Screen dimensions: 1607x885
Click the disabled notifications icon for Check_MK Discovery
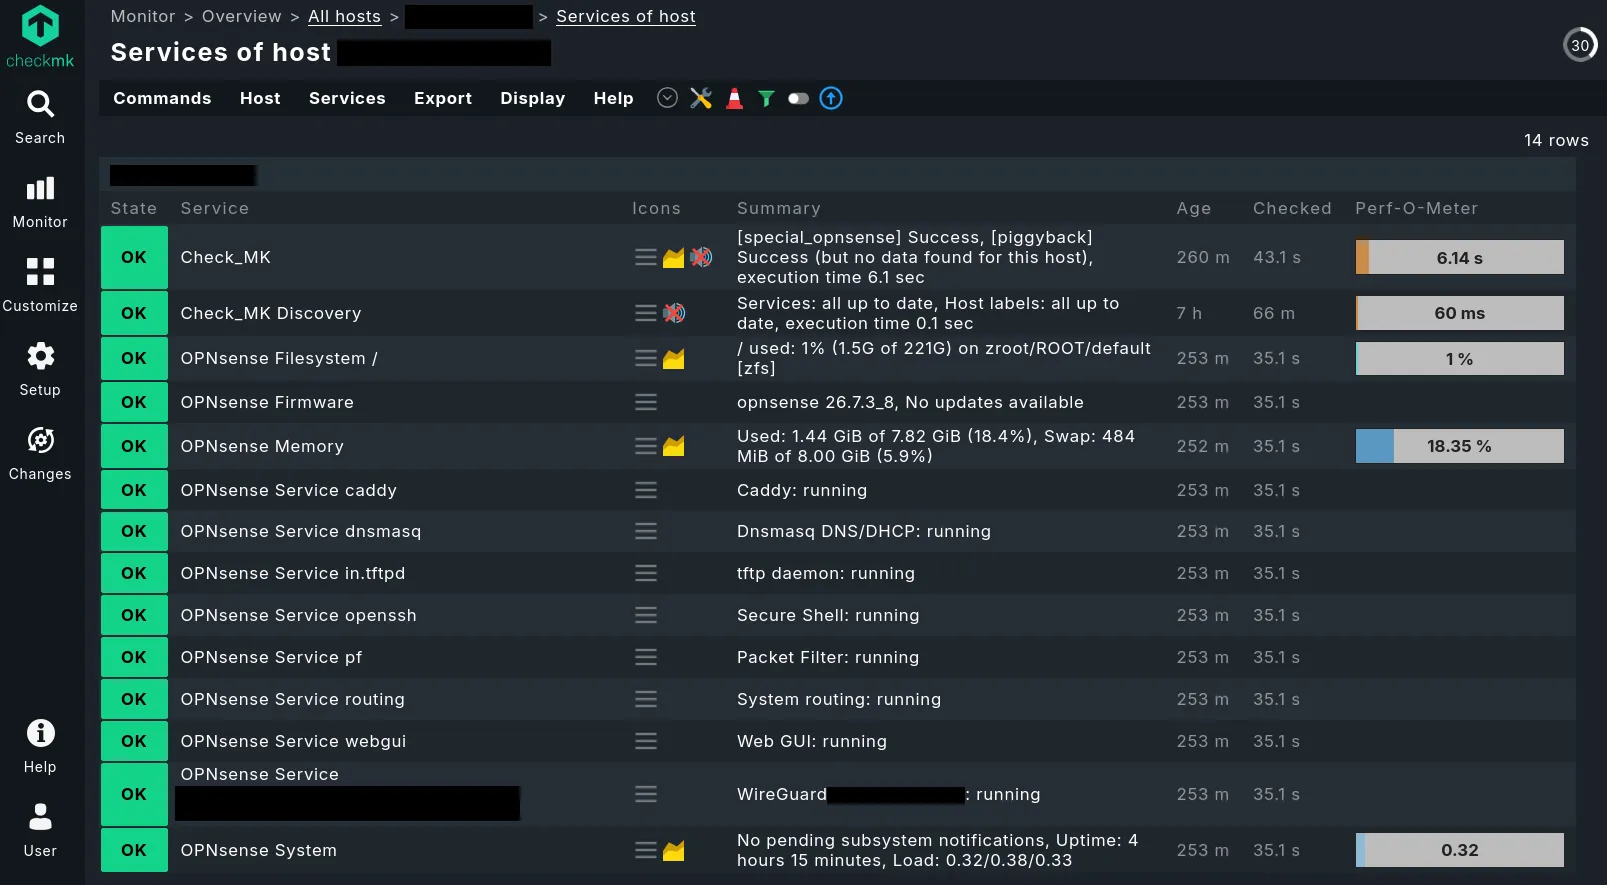(675, 313)
